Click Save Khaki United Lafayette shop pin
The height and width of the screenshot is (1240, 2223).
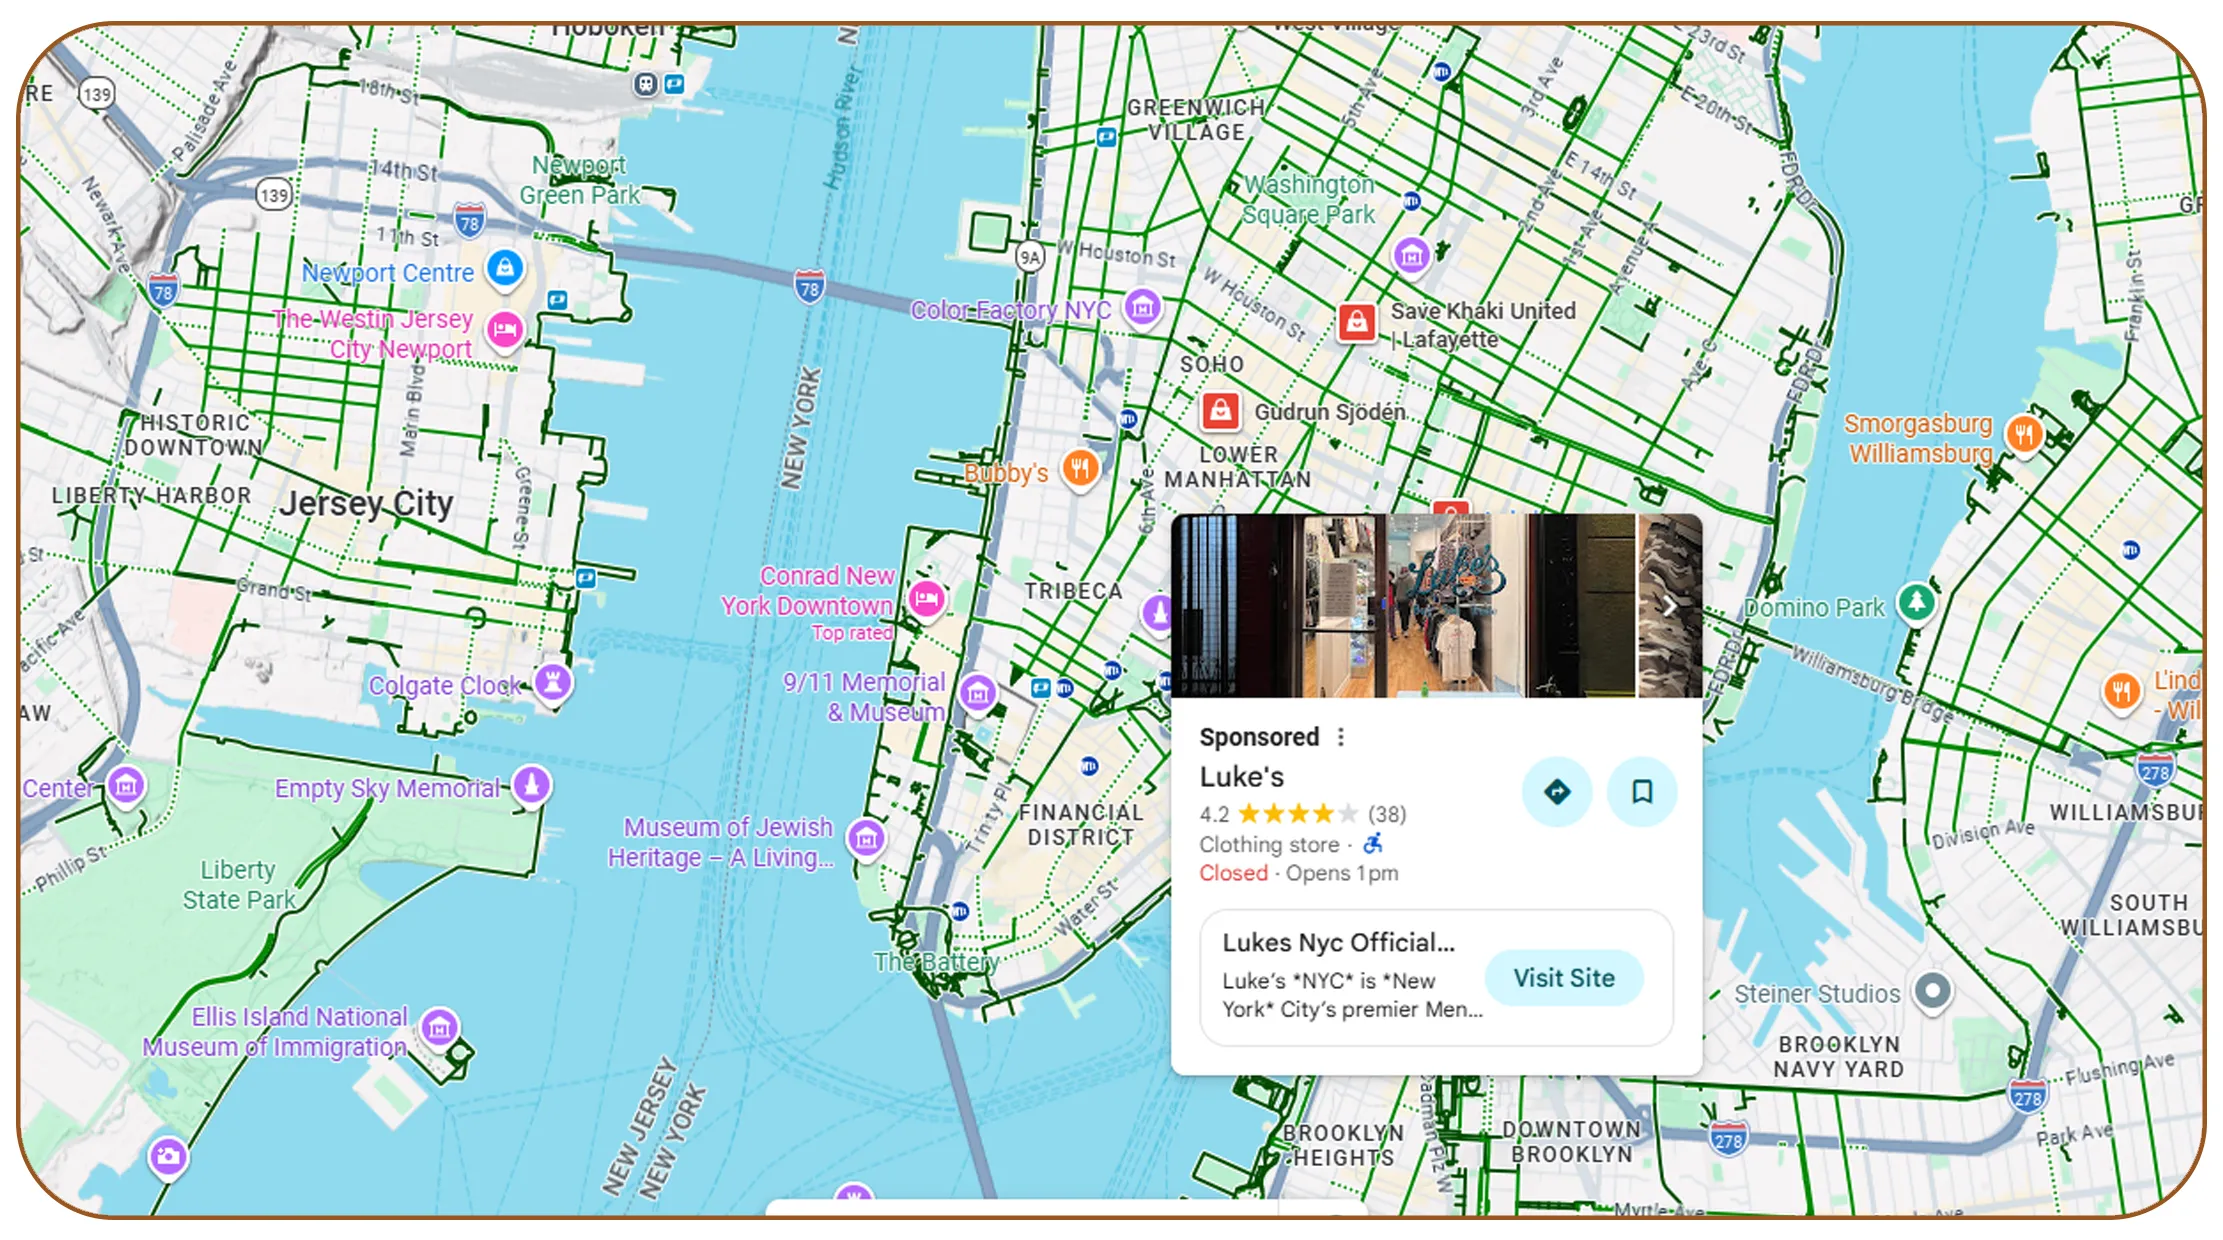tap(1356, 322)
